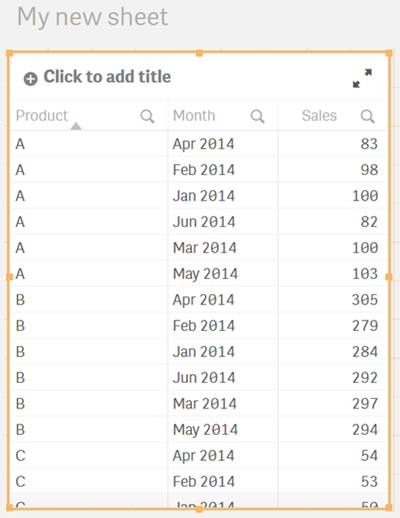Click the Sales column header
The width and height of the screenshot is (400, 518).
pyautogui.click(x=319, y=116)
